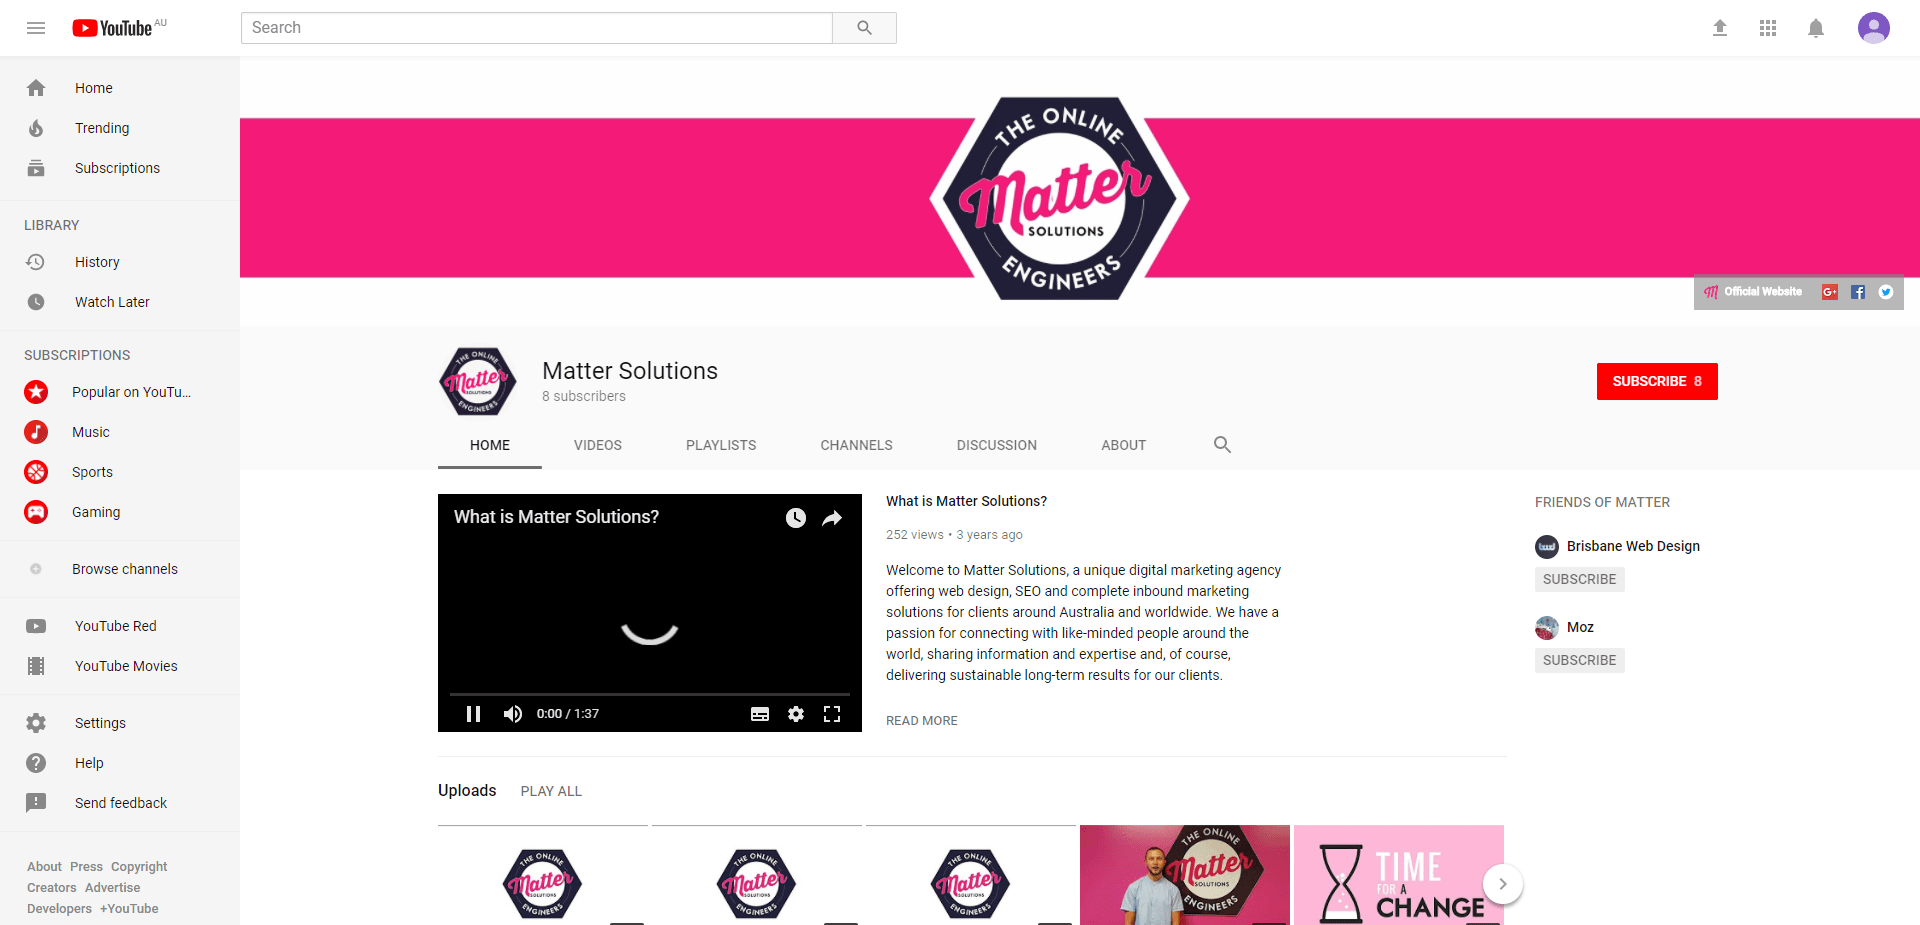Collapse the hamburger guide menu

pos(36,28)
